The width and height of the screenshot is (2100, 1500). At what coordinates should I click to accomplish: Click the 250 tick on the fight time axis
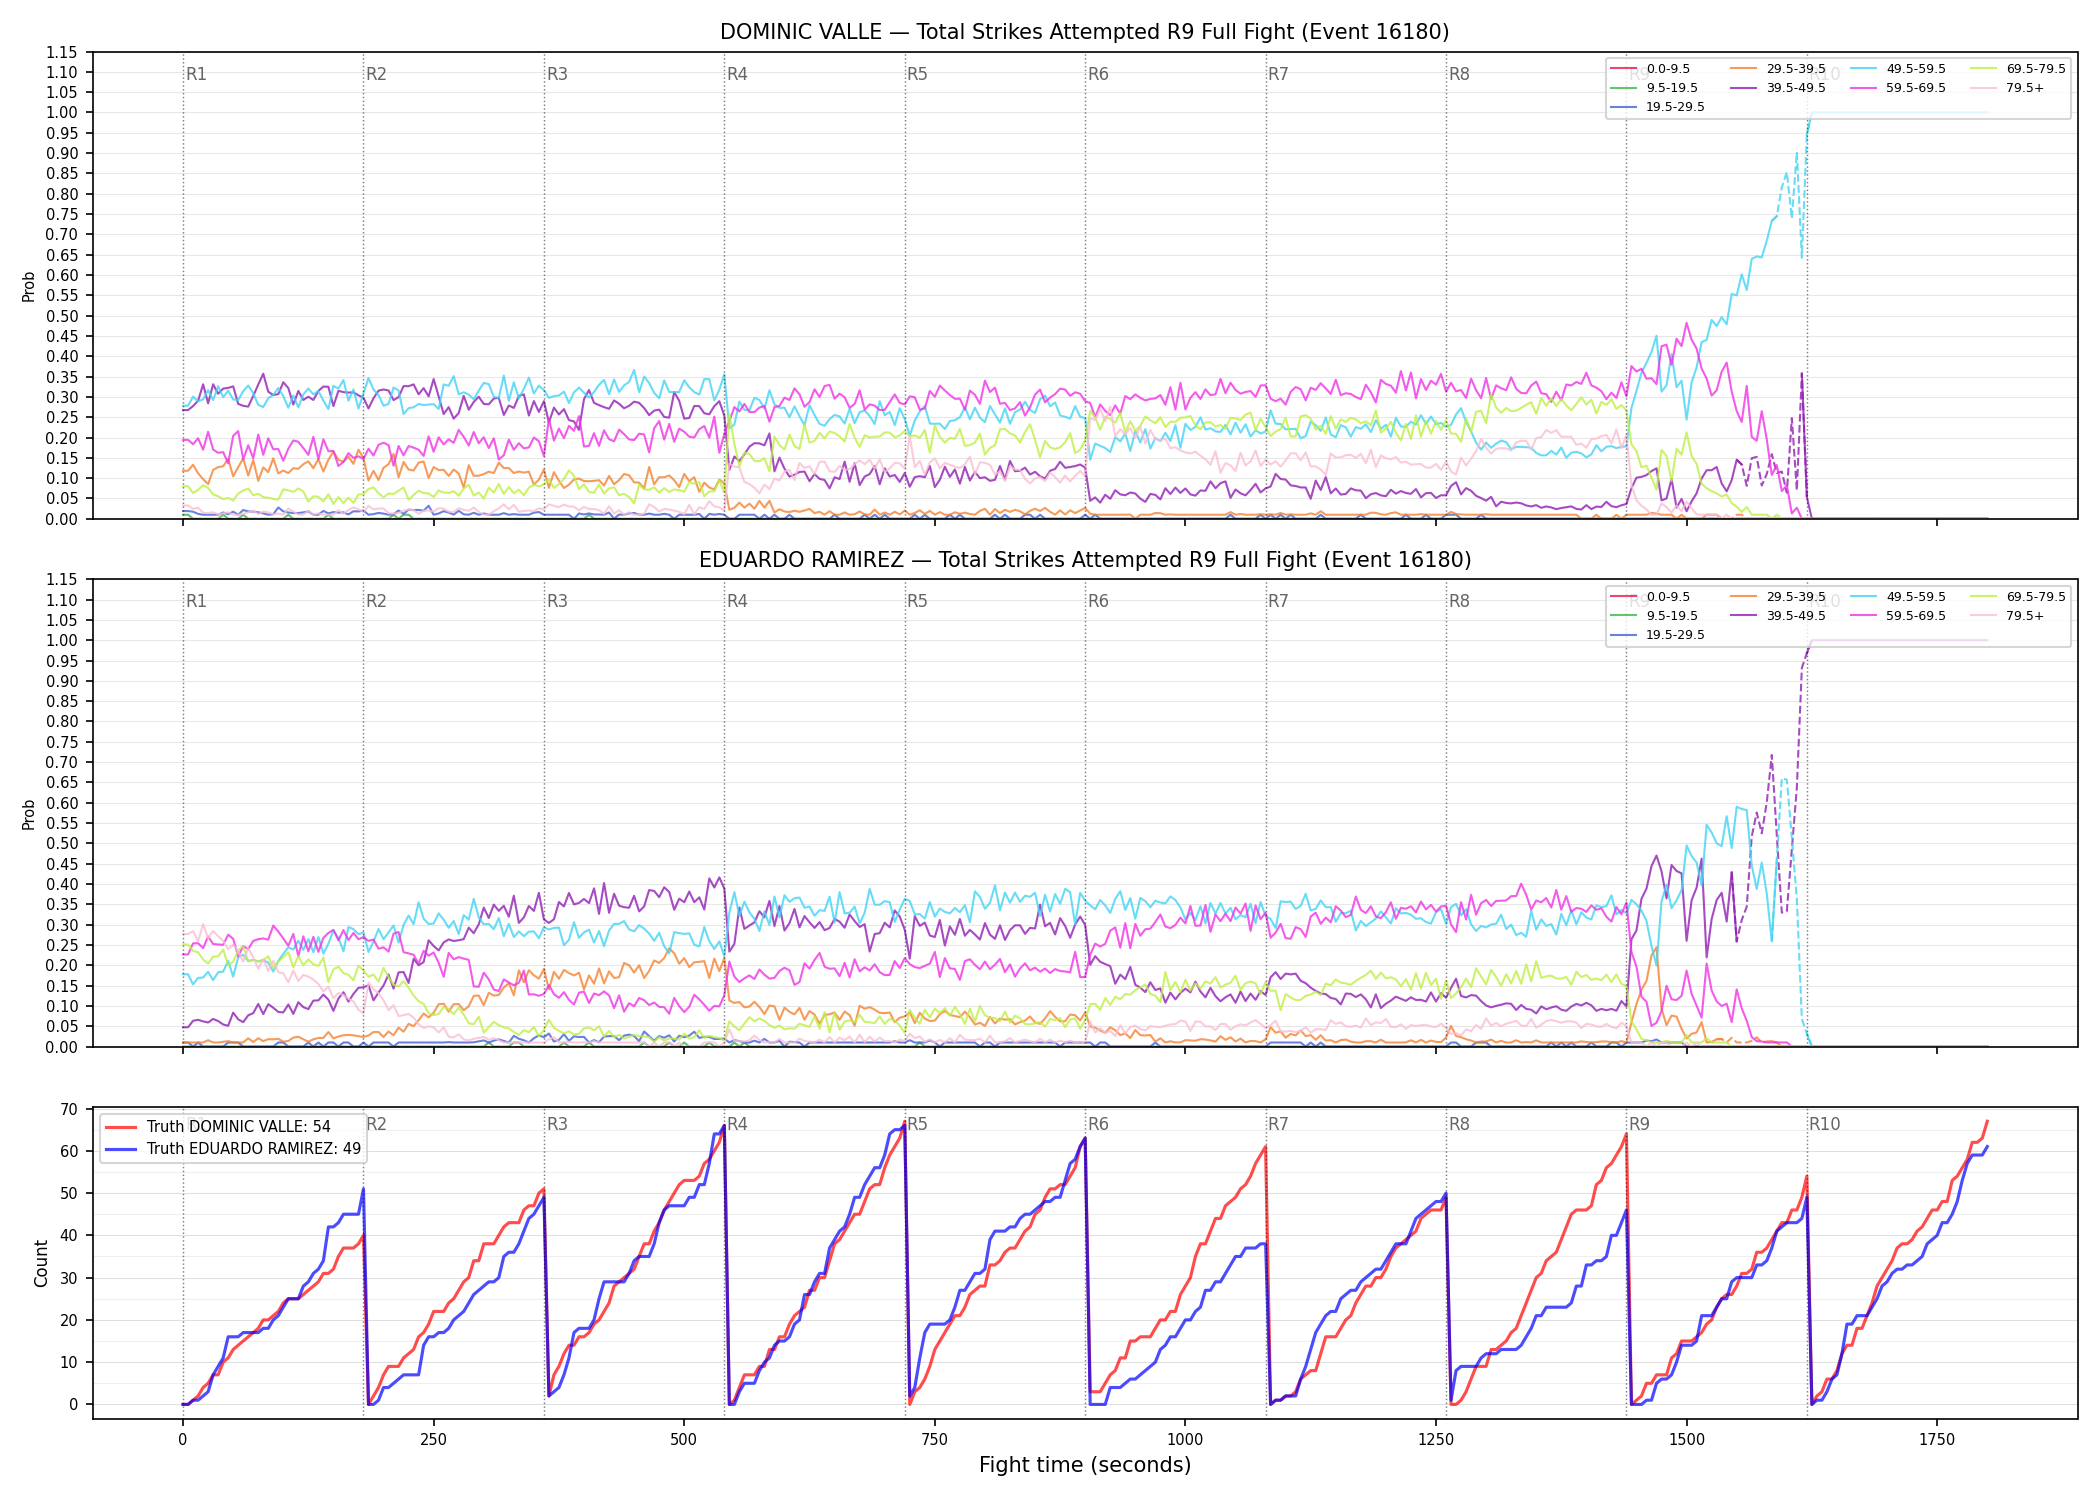[x=433, y=1440]
